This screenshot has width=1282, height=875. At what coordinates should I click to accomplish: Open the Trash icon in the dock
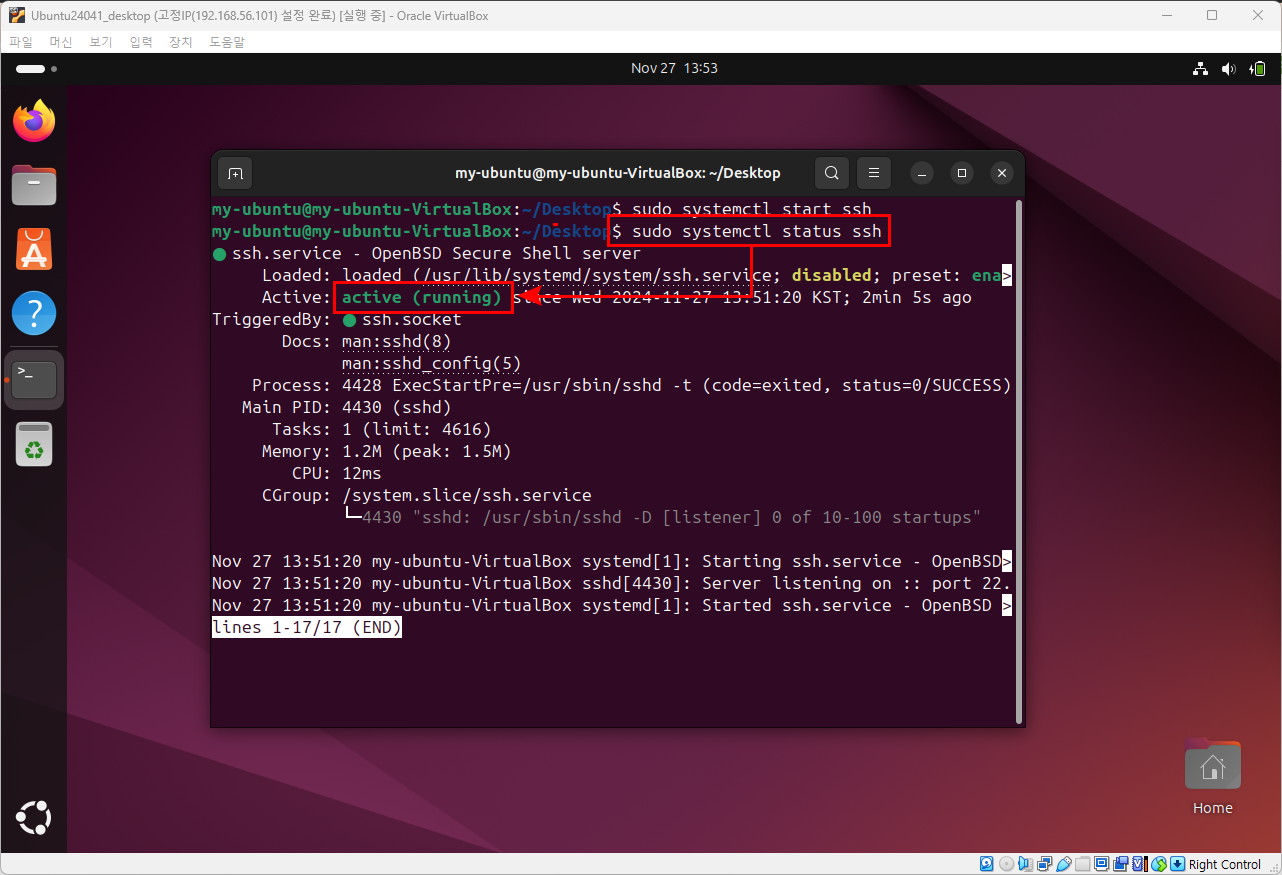click(x=34, y=444)
